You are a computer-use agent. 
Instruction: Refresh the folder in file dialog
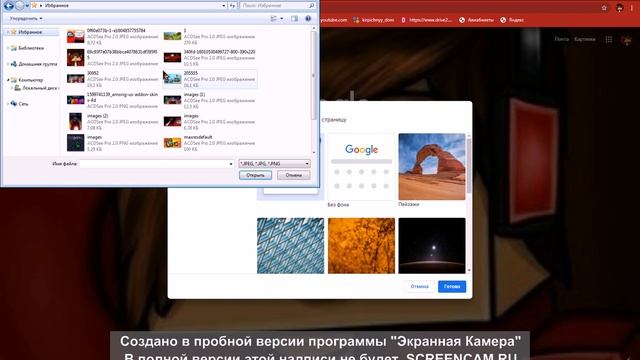click(232, 6)
